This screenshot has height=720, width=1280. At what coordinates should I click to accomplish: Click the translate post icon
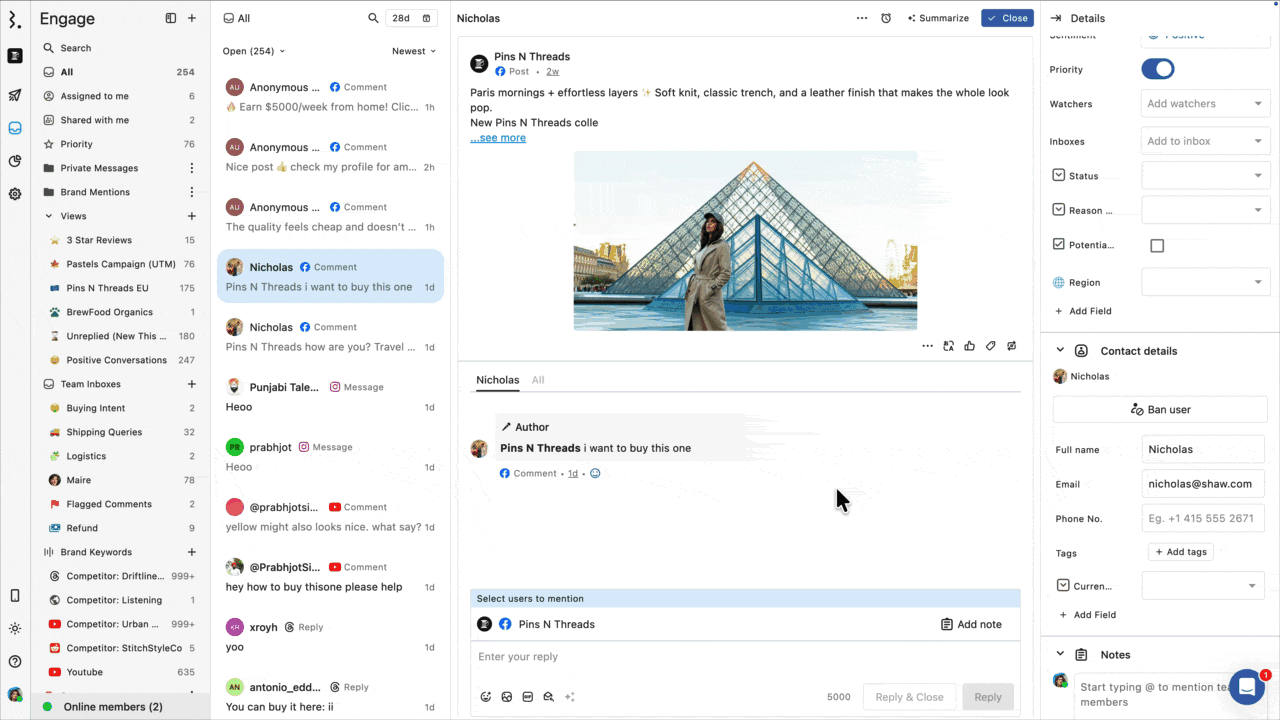[x=948, y=346]
